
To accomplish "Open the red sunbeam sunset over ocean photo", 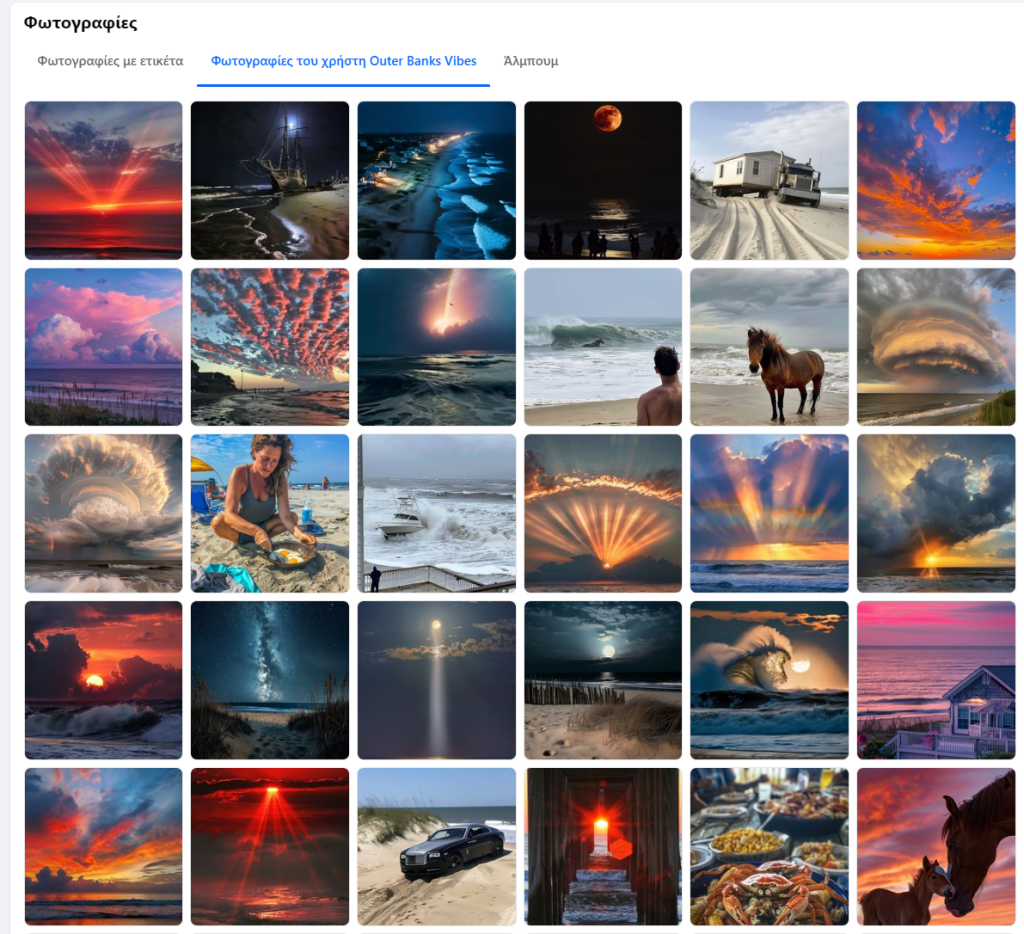I will pos(104,180).
